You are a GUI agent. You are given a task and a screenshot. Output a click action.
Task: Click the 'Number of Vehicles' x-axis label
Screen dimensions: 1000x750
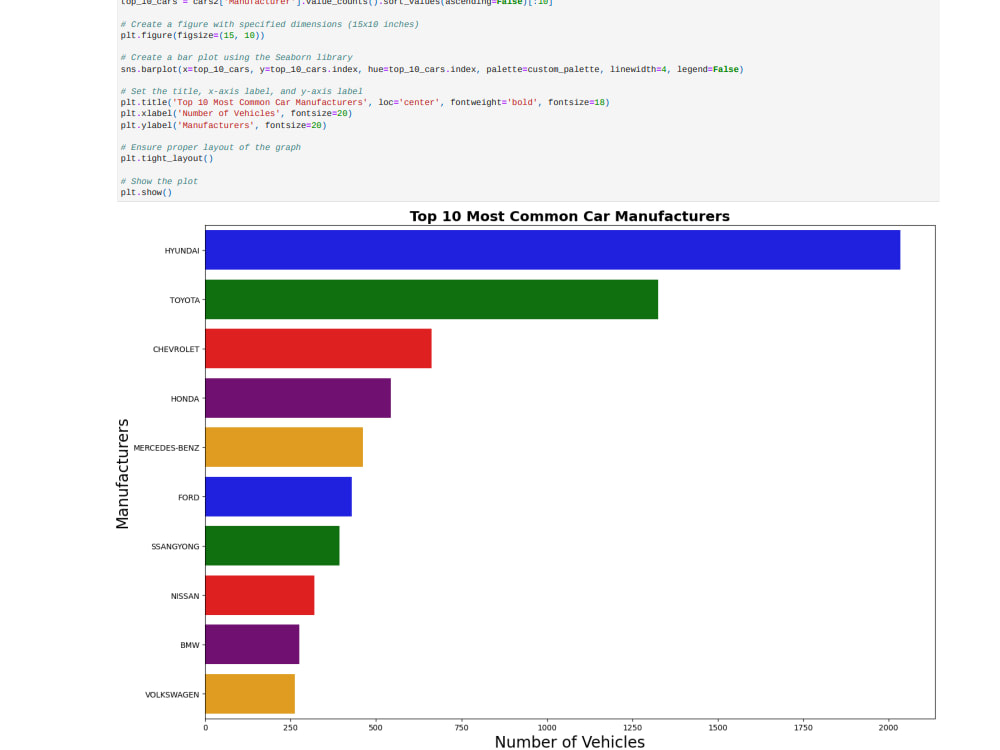point(570,742)
